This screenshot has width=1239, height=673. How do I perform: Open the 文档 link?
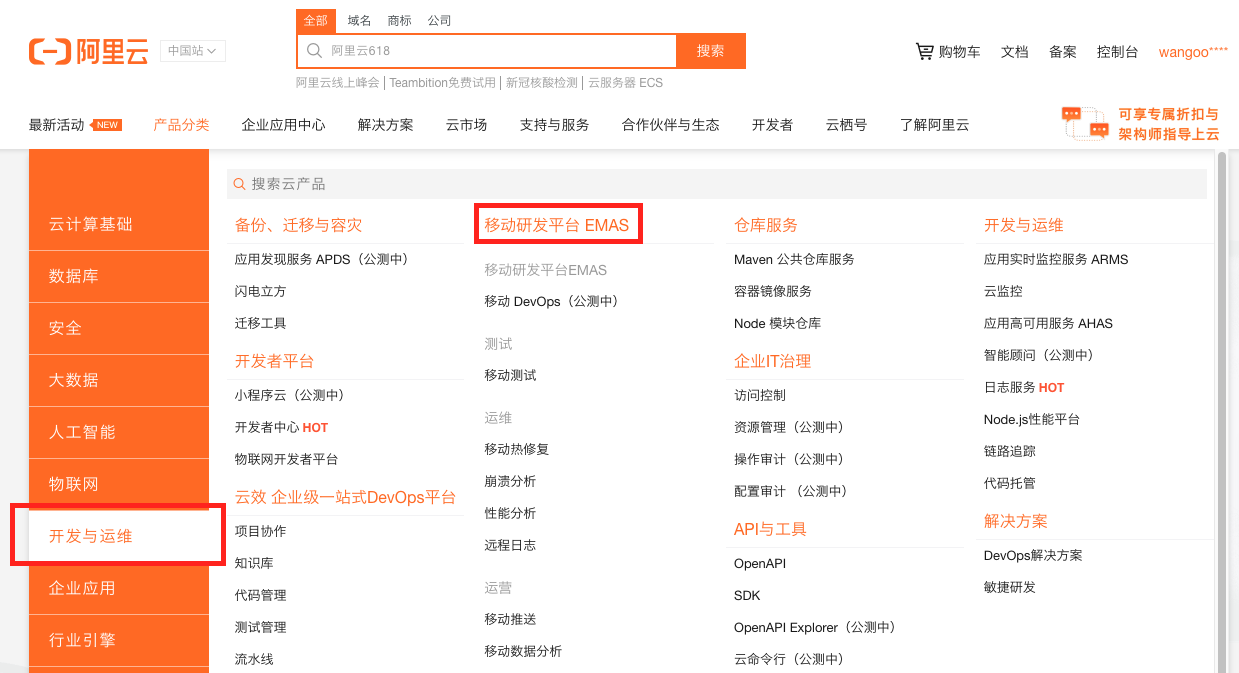point(1014,51)
